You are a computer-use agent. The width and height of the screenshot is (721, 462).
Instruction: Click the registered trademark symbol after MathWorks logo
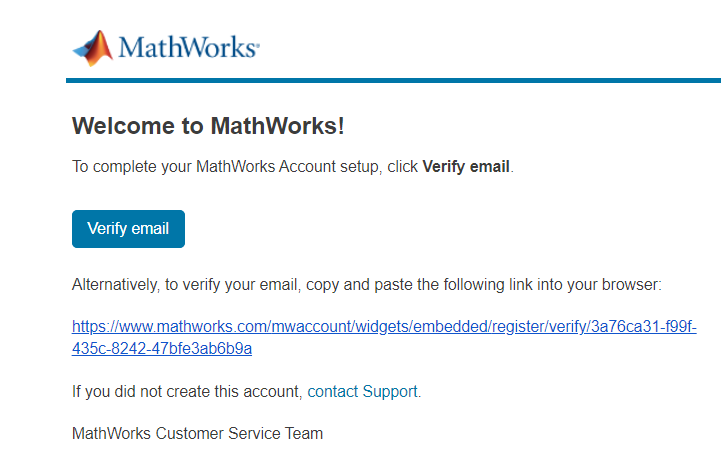tap(258, 45)
